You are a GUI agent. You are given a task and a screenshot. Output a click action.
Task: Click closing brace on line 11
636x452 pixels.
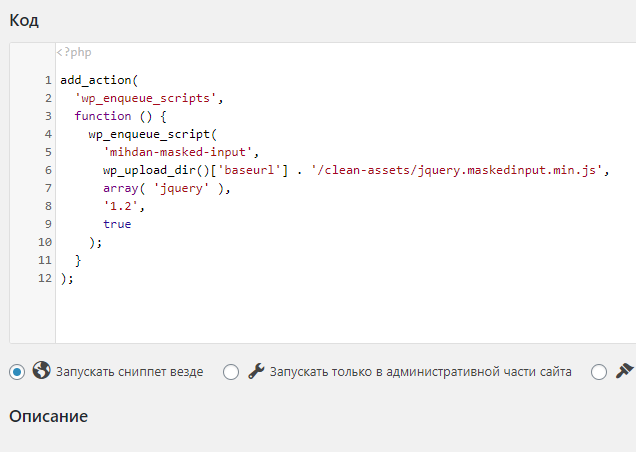pos(78,260)
